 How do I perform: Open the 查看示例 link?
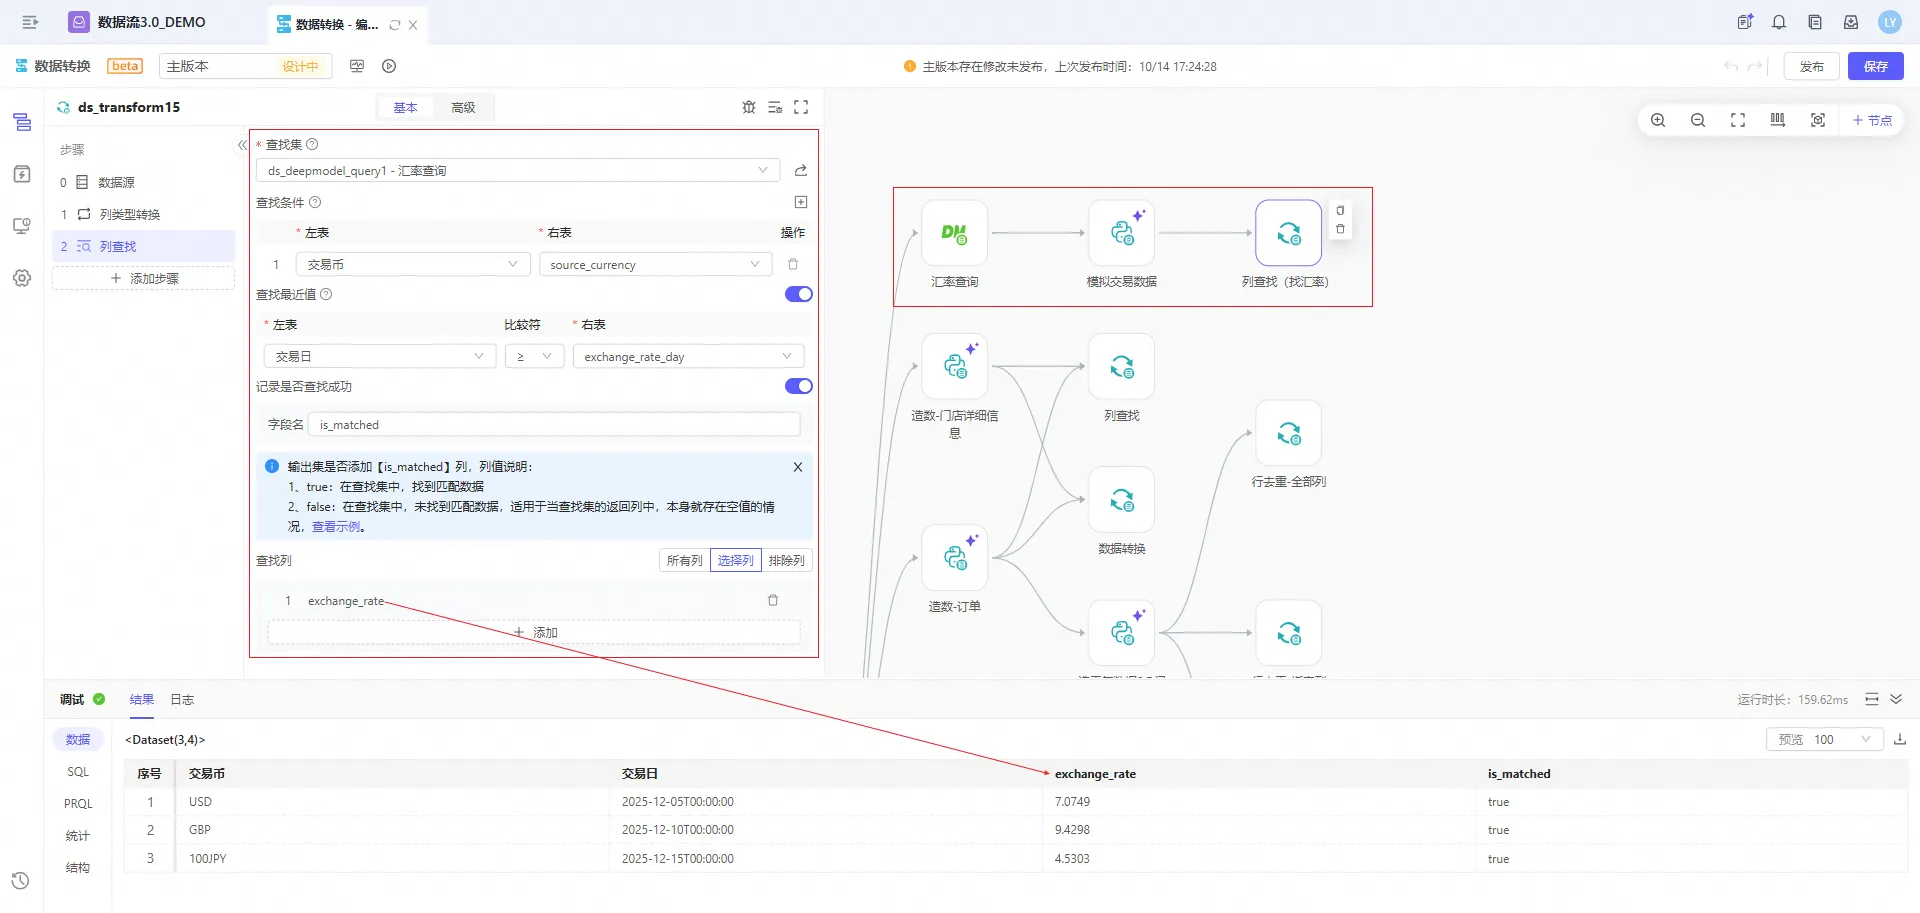click(336, 527)
